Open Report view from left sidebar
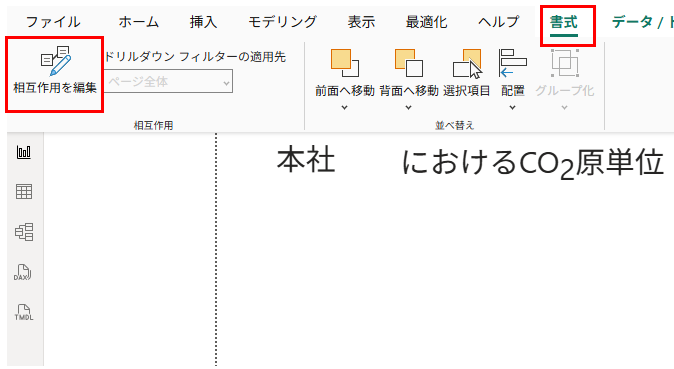Image resolution: width=674 pixels, height=369 pixels. click(x=24, y=152)
